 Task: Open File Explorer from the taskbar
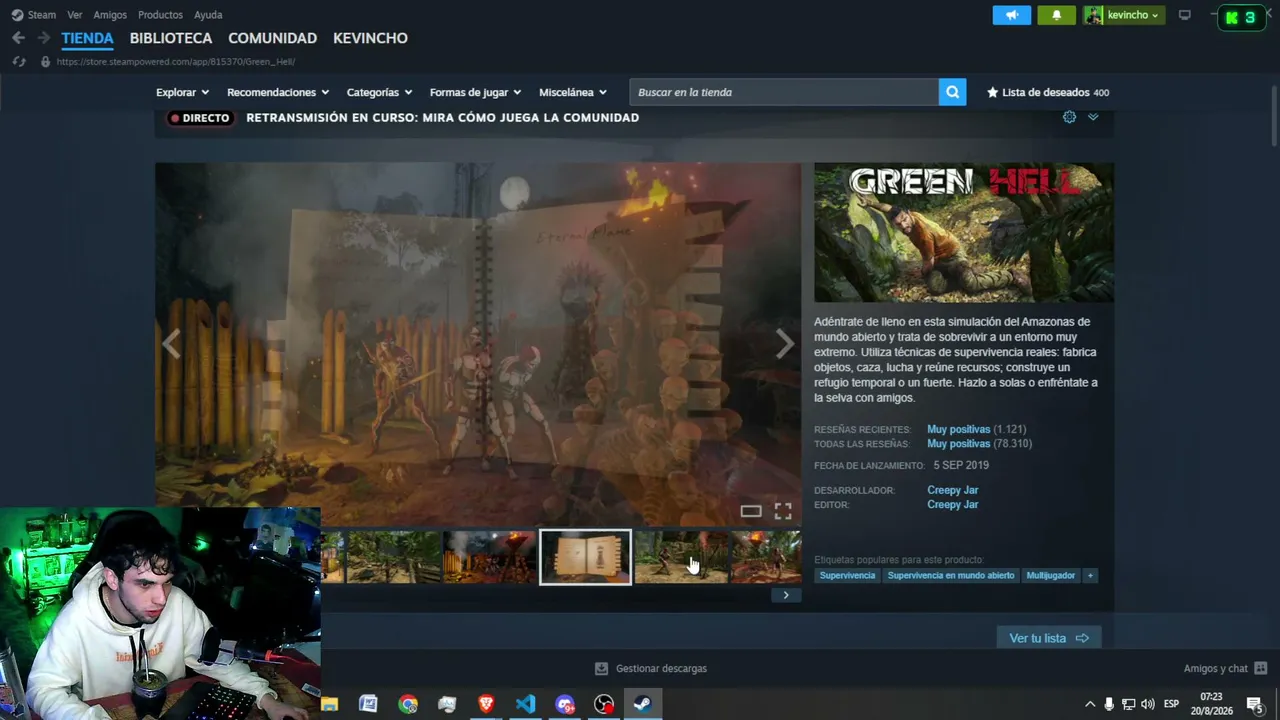click(329, 704)
